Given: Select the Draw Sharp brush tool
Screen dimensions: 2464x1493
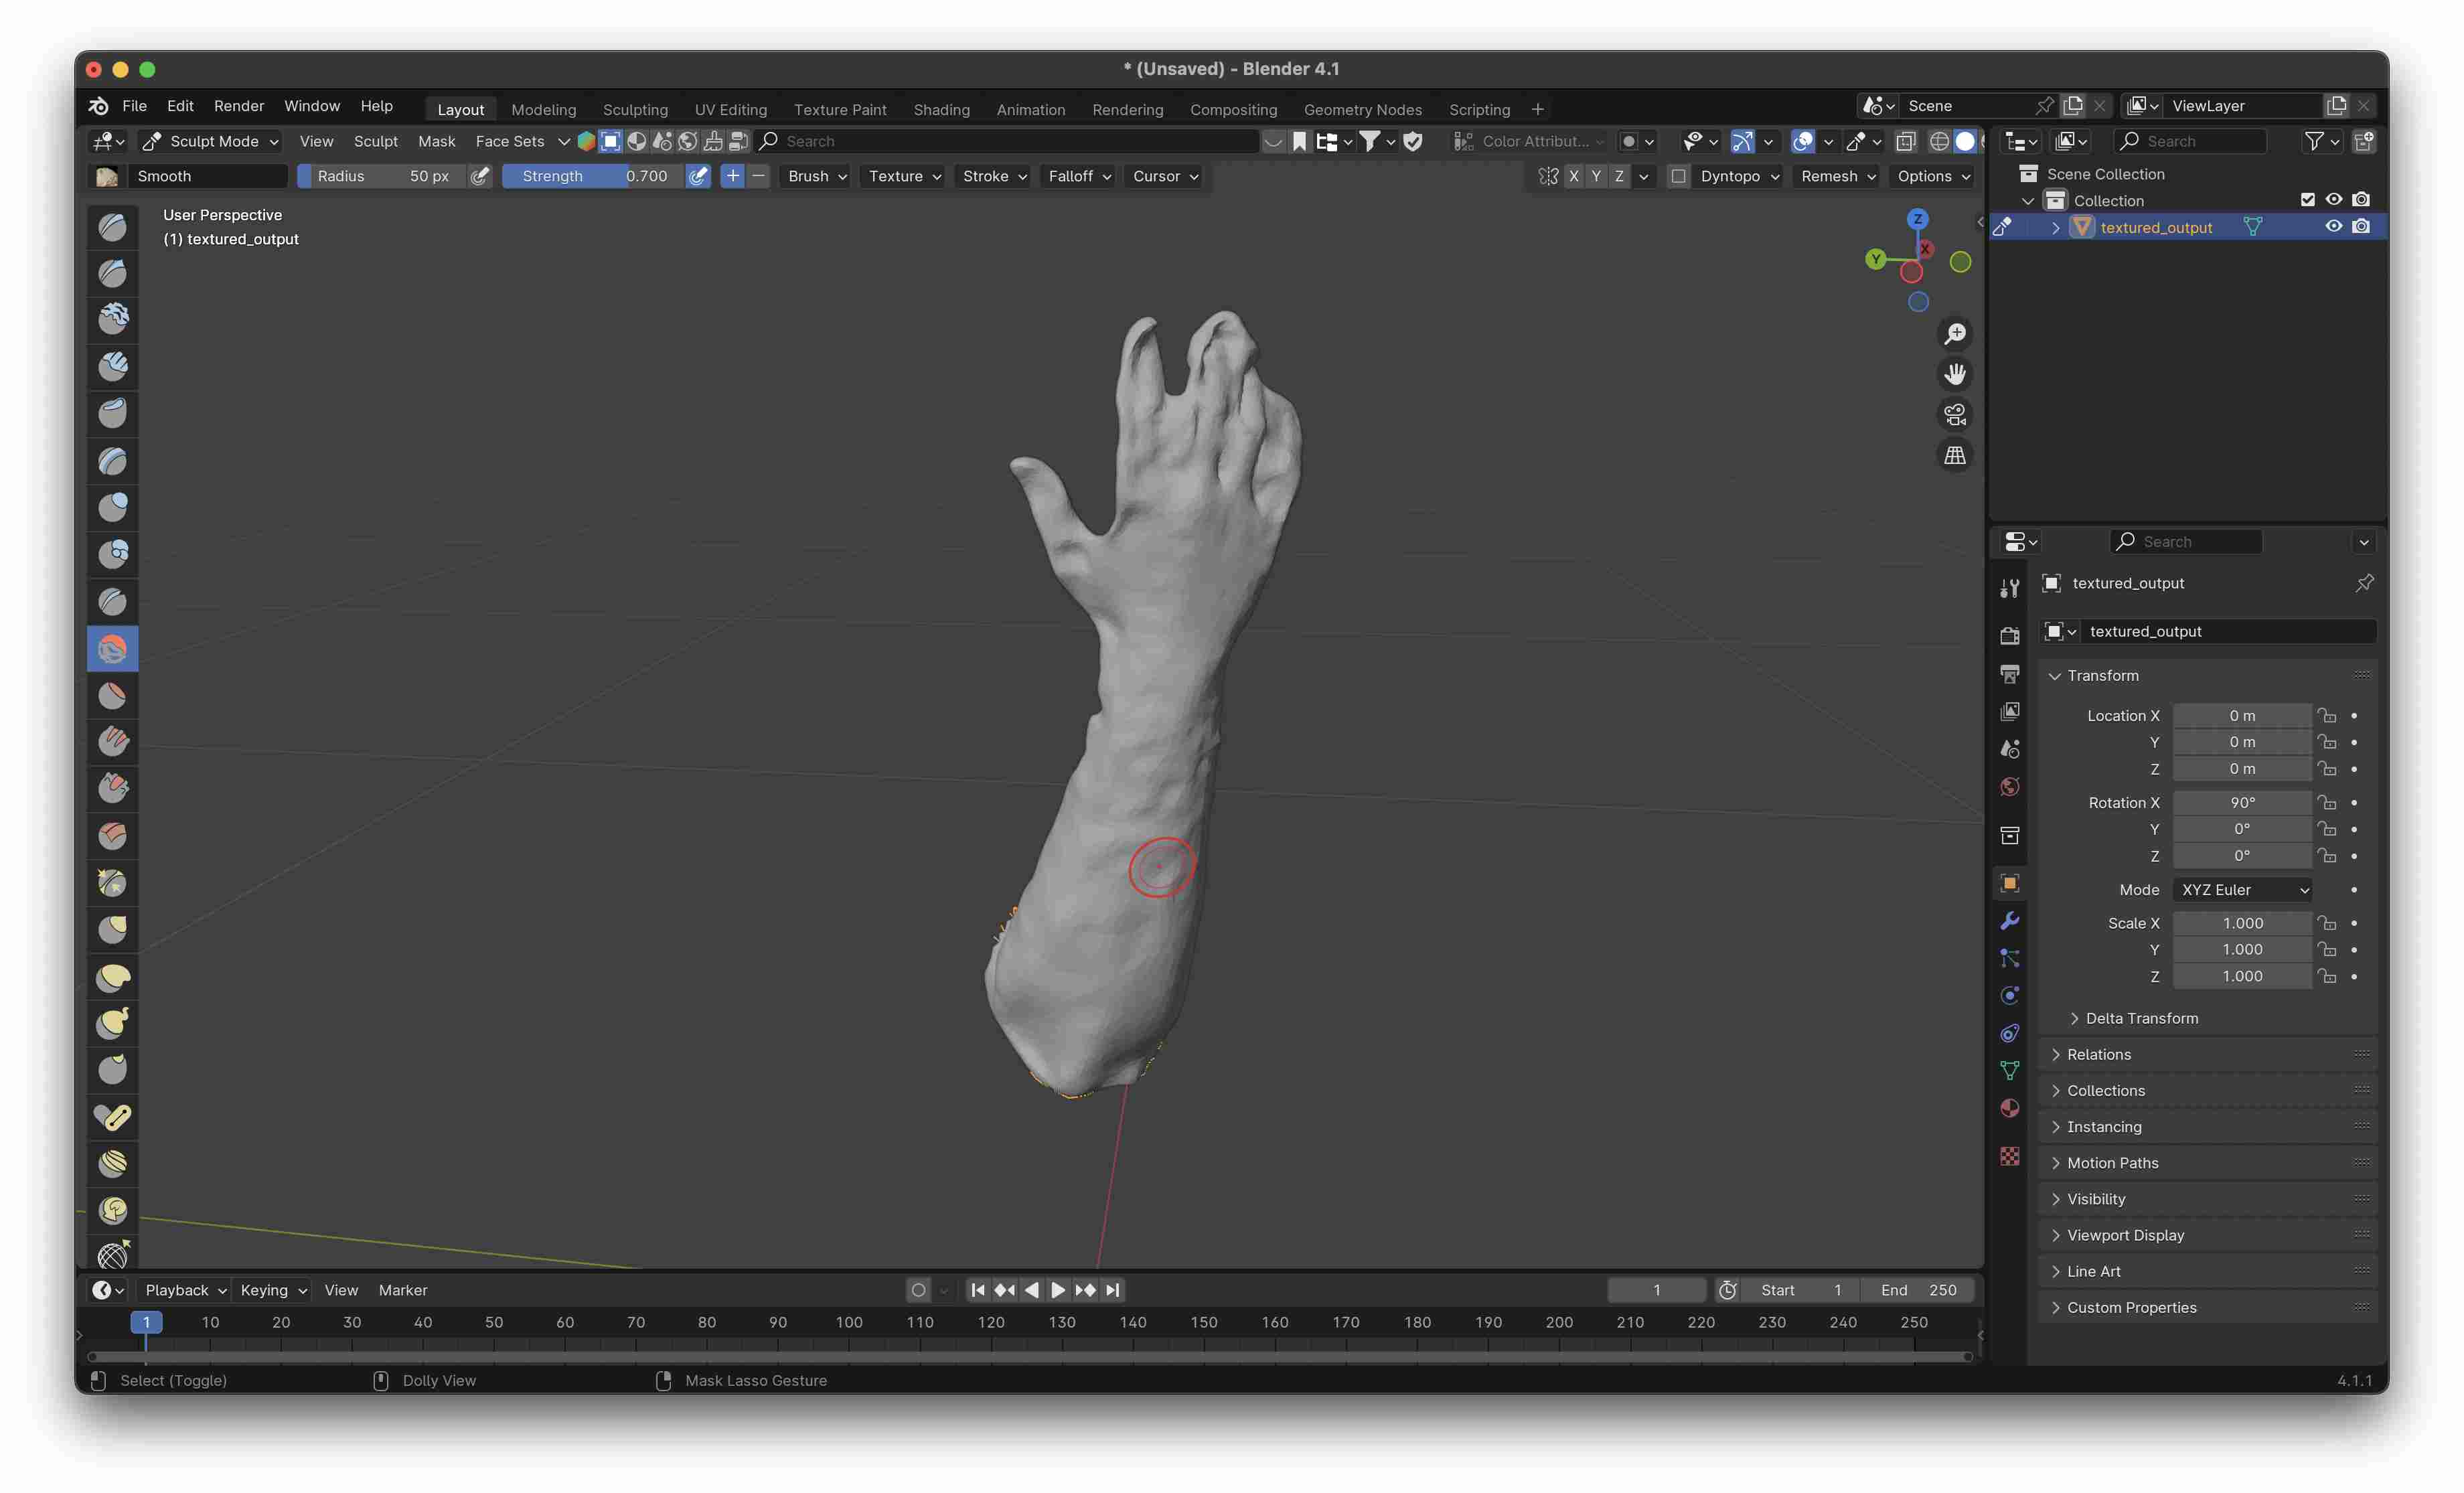Looking at the screenshot, I should coord(112,273).
